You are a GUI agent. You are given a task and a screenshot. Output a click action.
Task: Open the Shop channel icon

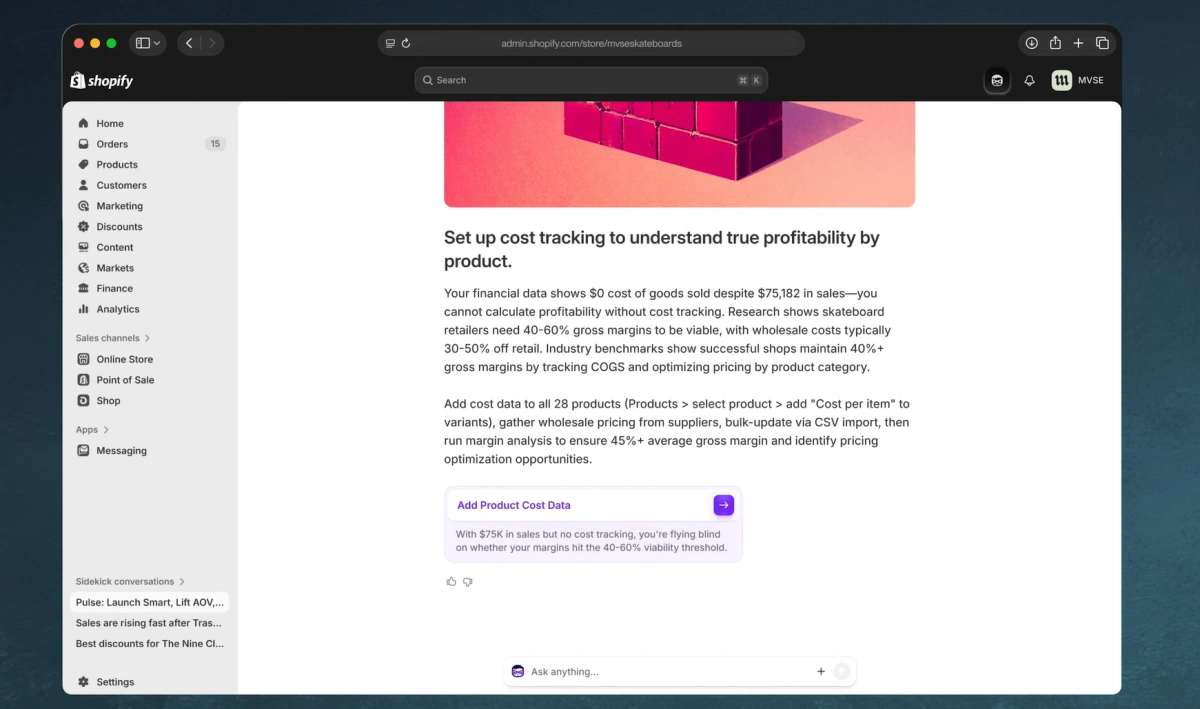[x=84, y=401]
